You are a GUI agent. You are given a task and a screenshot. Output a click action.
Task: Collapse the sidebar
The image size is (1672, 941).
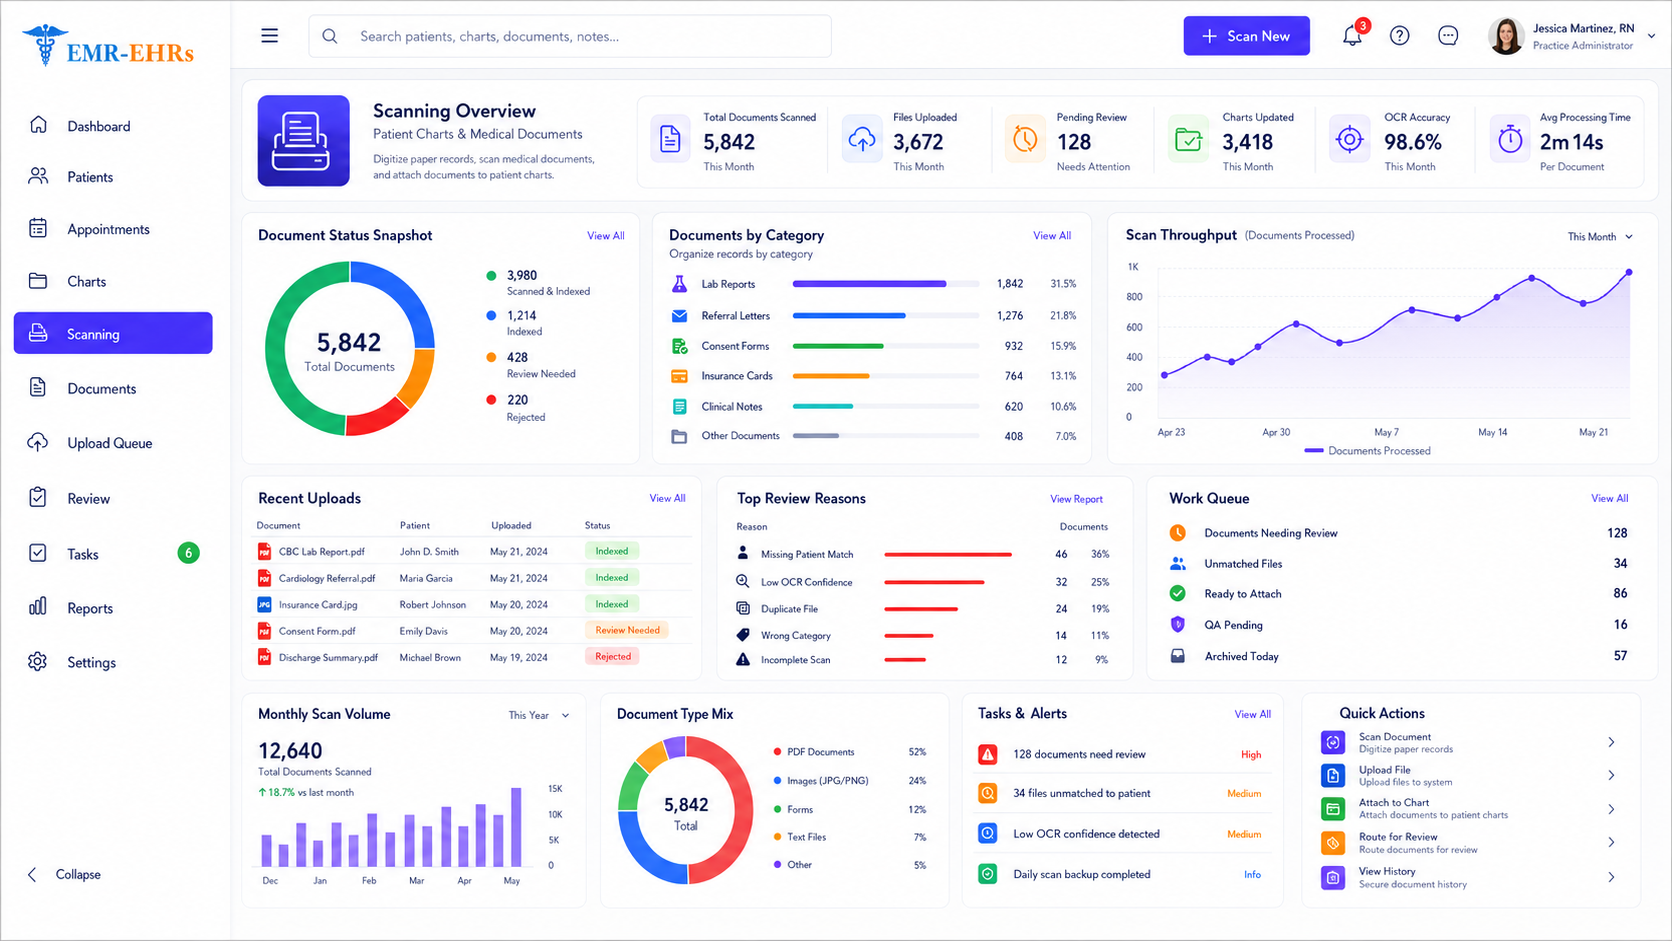[64, 875]
